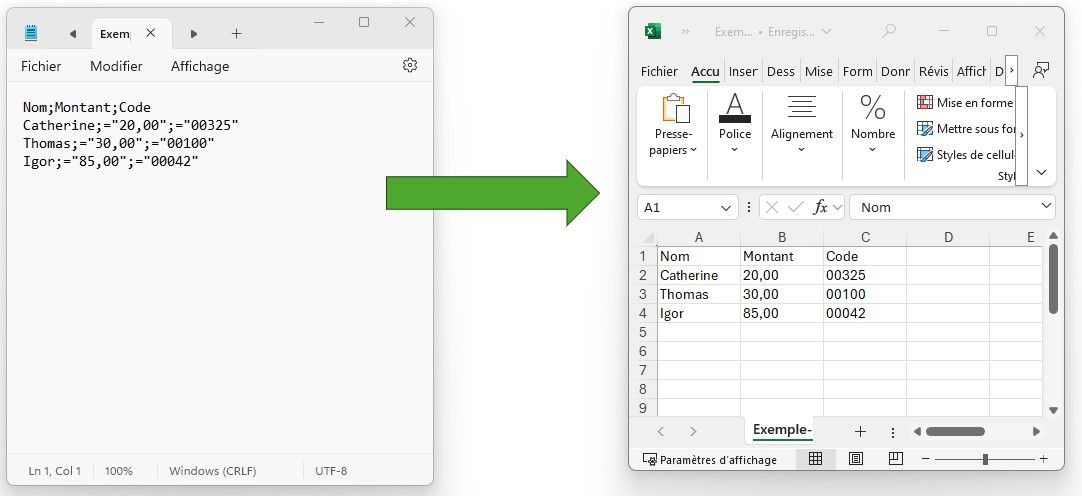The image size is (1082, 496).
Task: Open the Police font group icon
Action: click(734, 108)
